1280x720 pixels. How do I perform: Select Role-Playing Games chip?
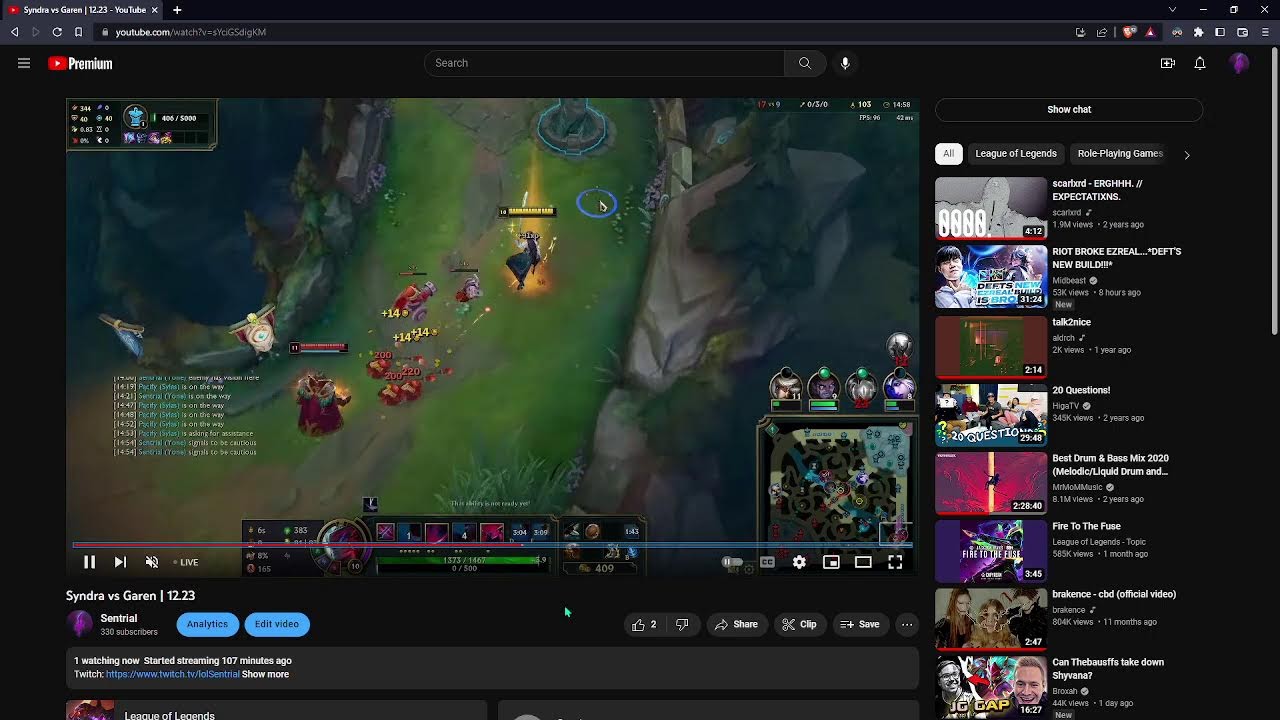tap(1120, 153)
